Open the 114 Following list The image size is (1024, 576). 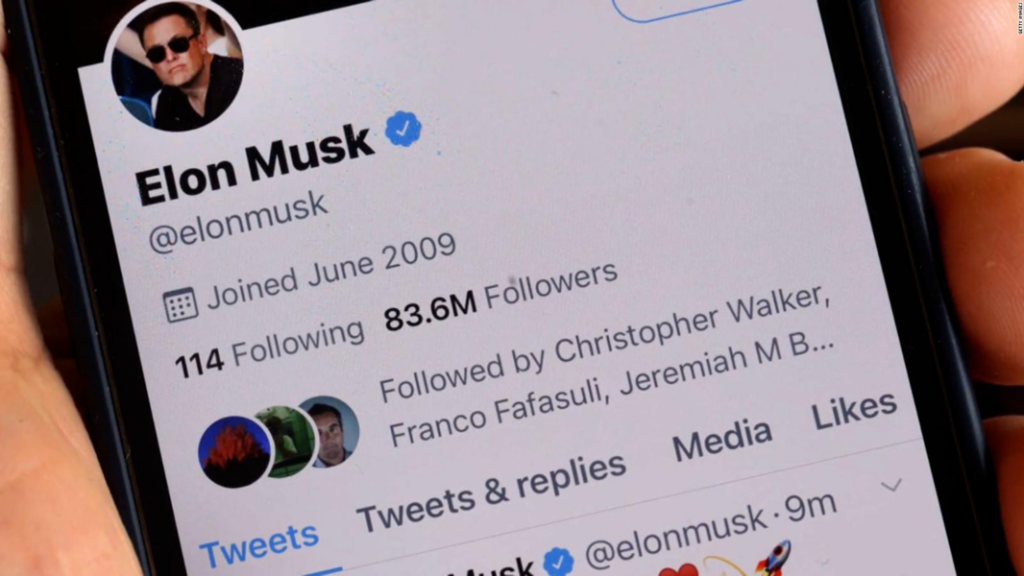[269, 348]
